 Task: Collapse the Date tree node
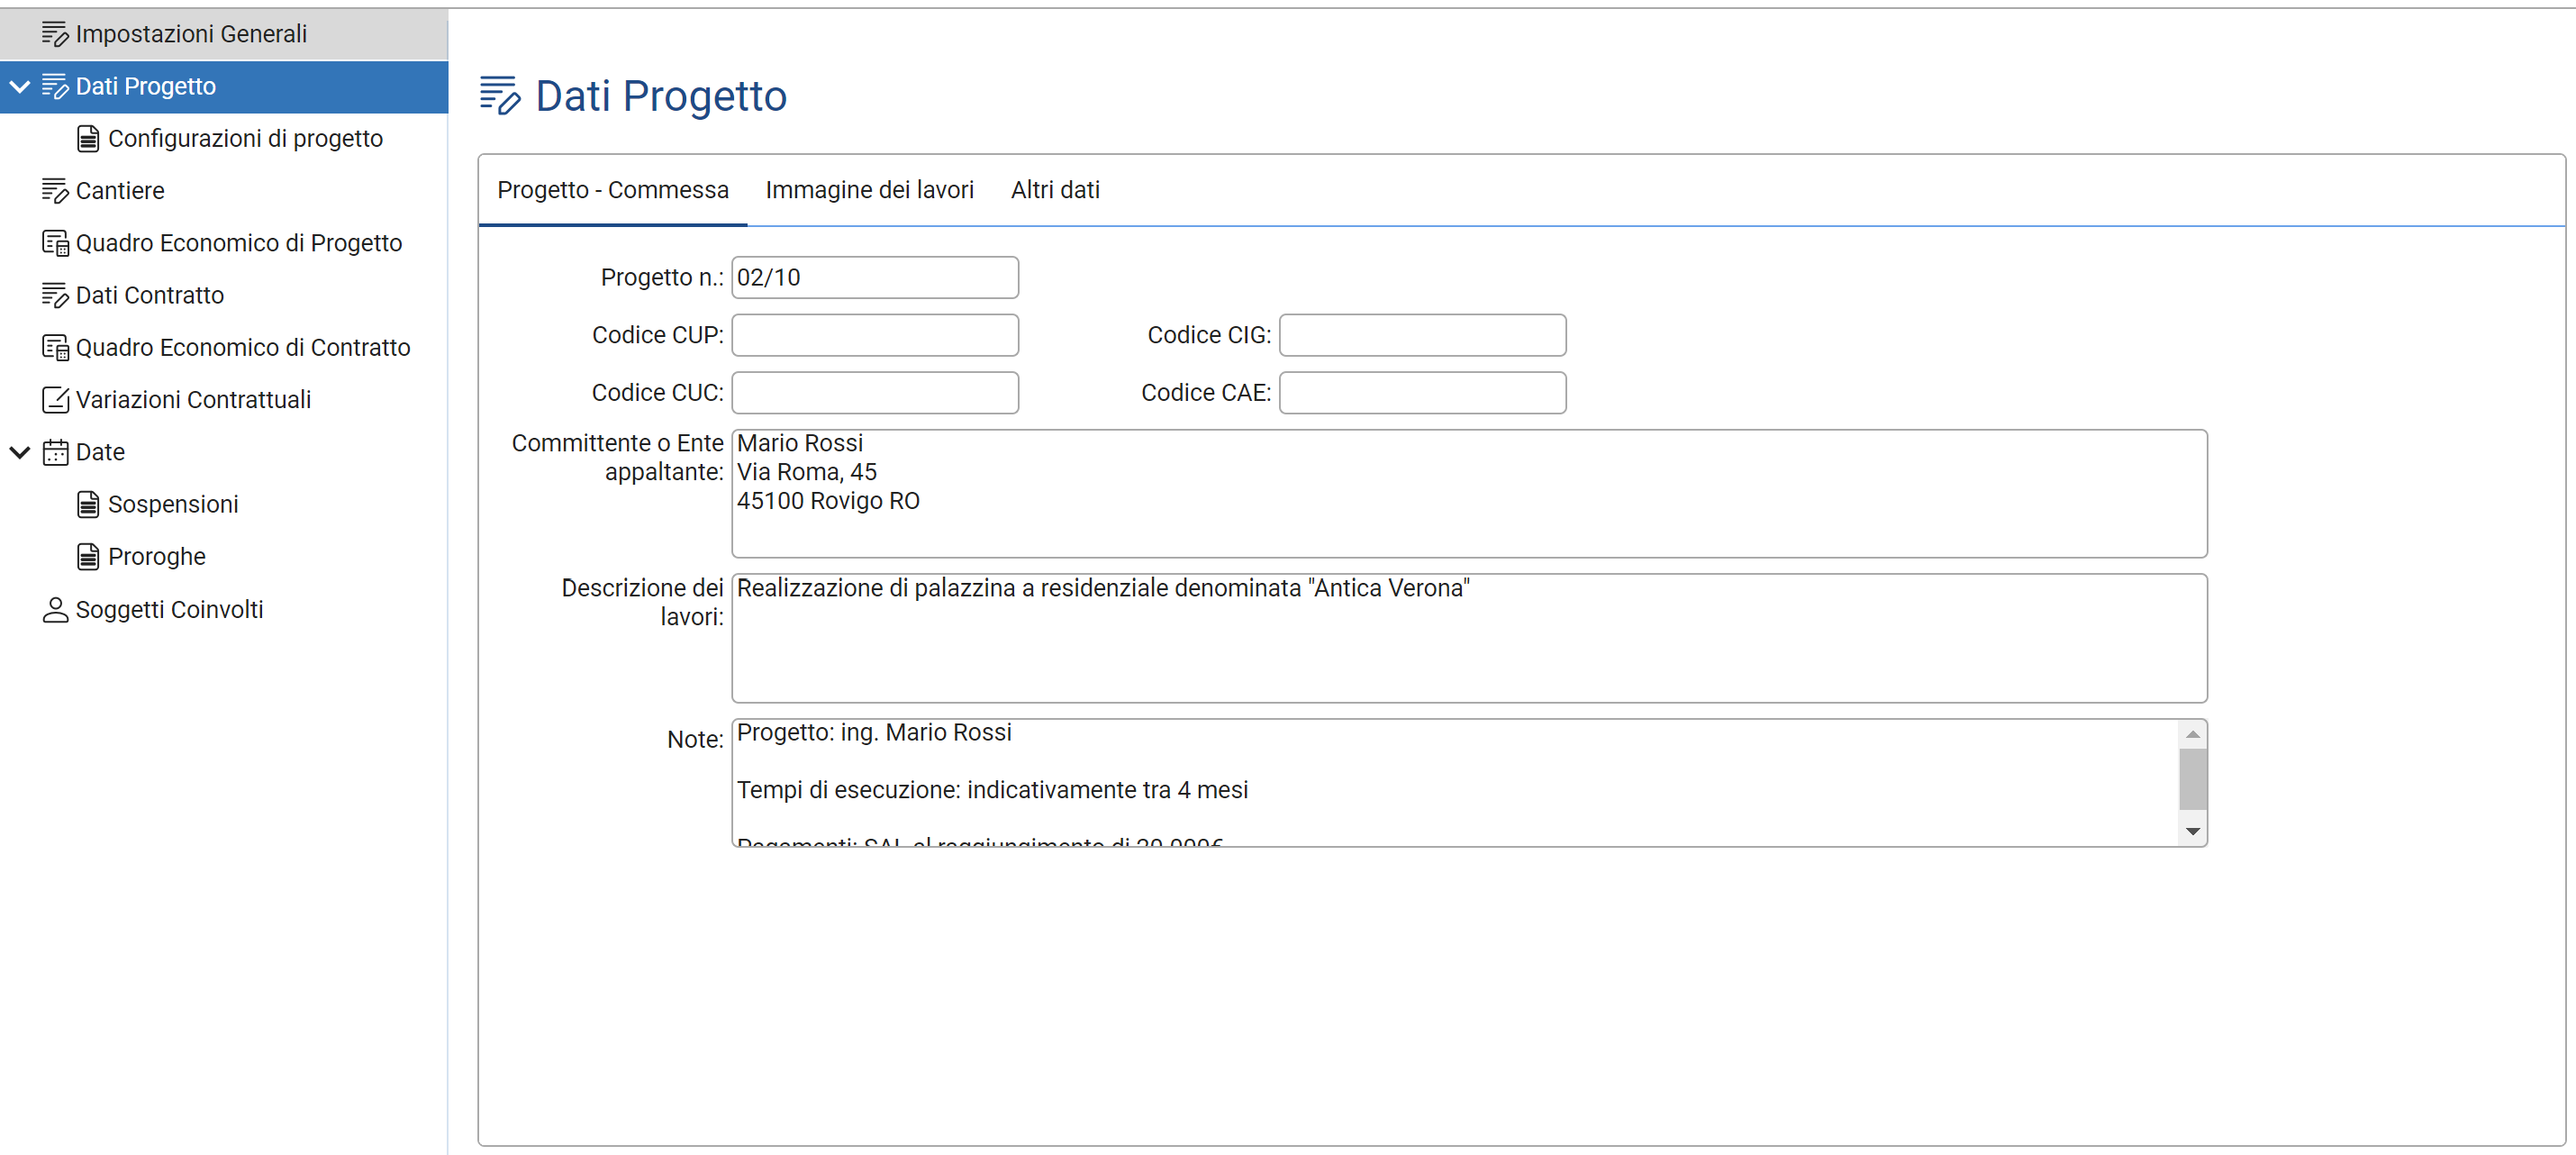point(20,452)
